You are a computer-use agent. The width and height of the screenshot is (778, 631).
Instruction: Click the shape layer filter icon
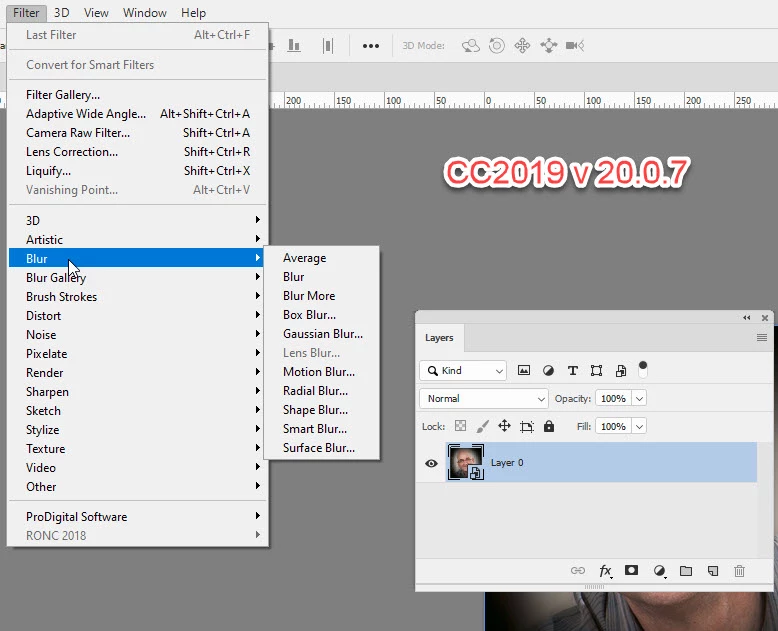[x=596, y=371]
